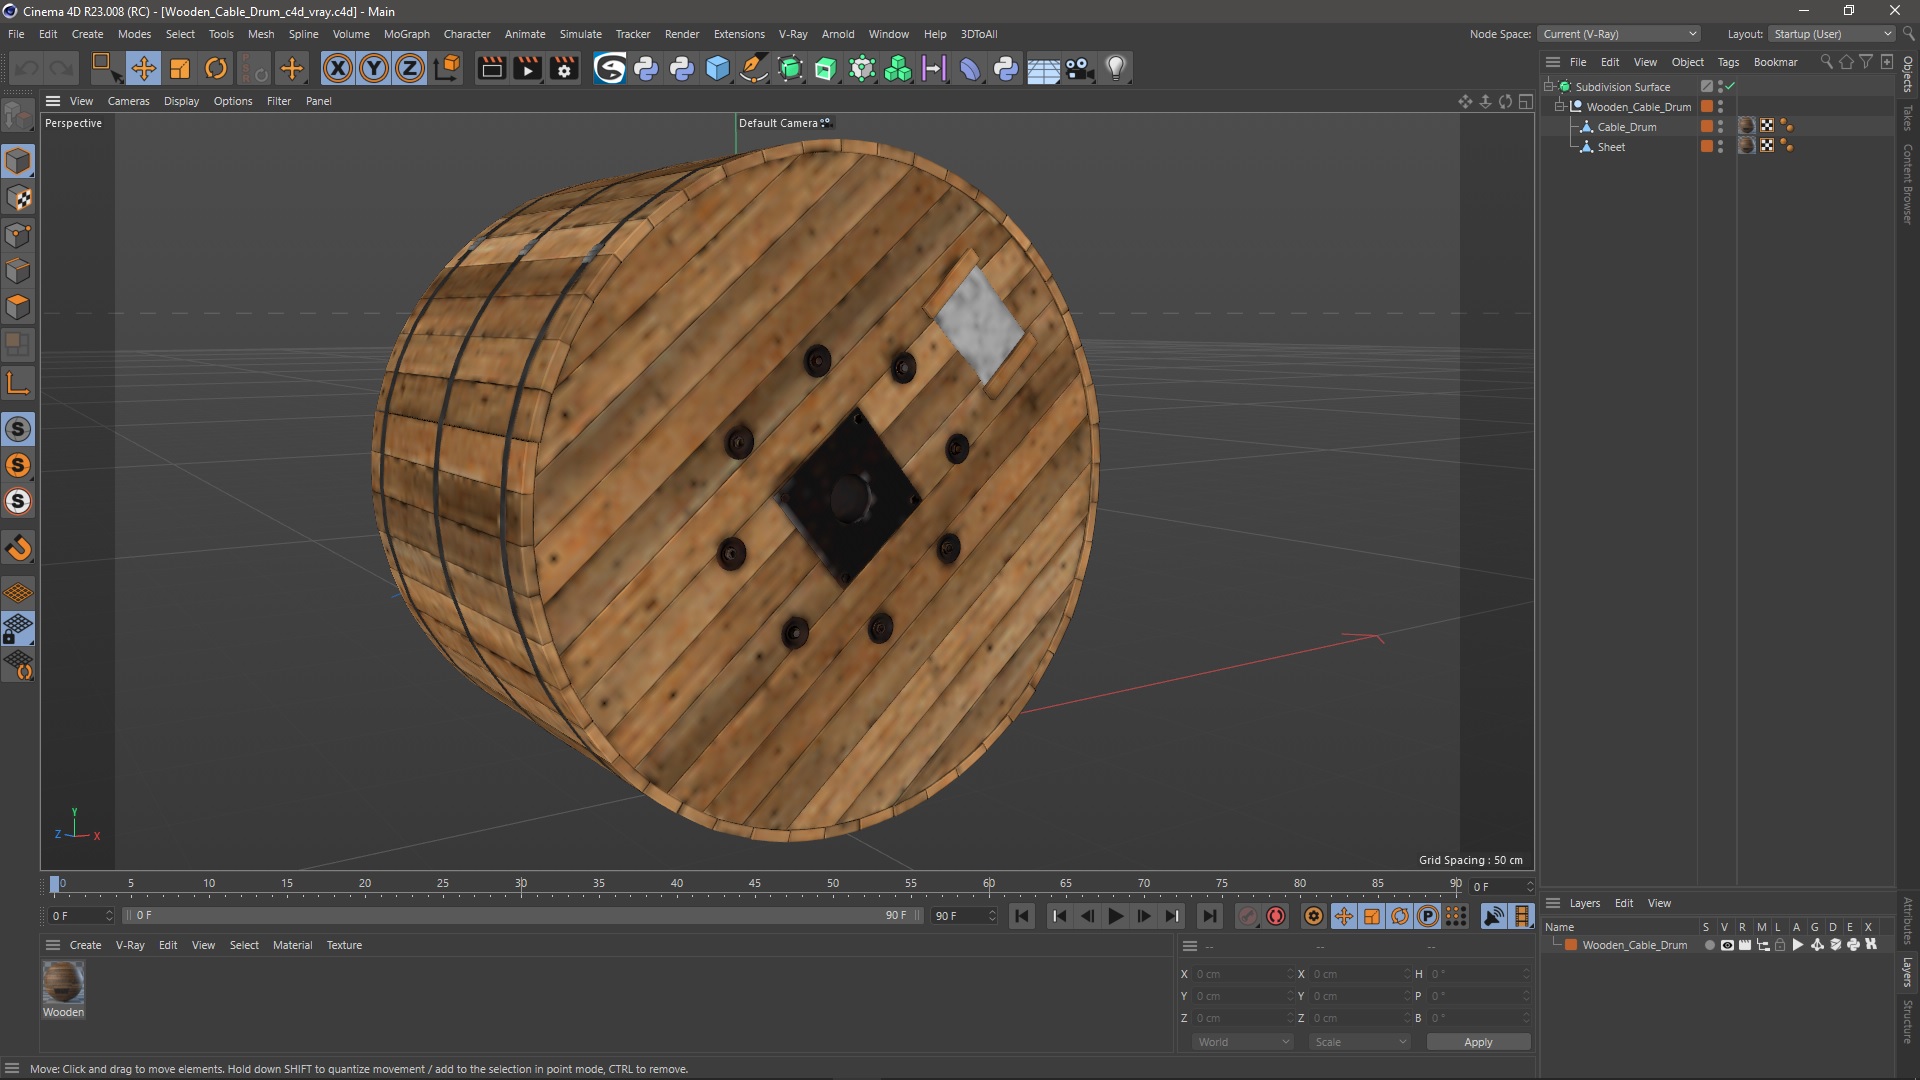Click the Record Active Objects button
Screen dimensions: 1920x1080
coord(1247,916)
